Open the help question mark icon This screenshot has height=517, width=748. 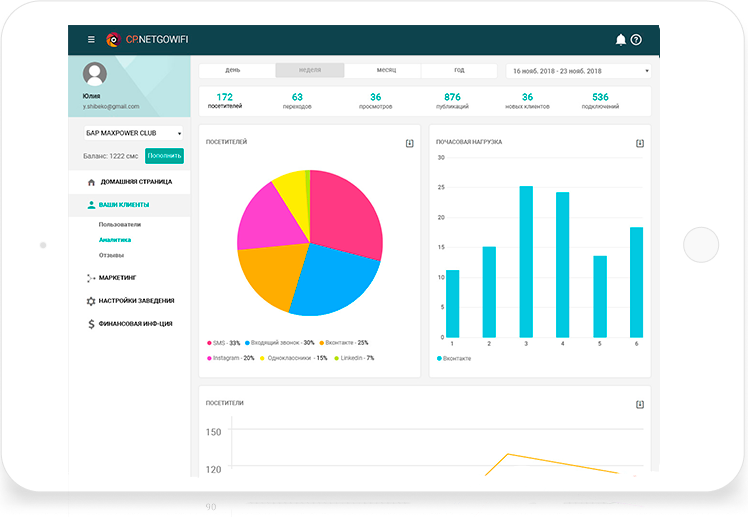point(636,40)
